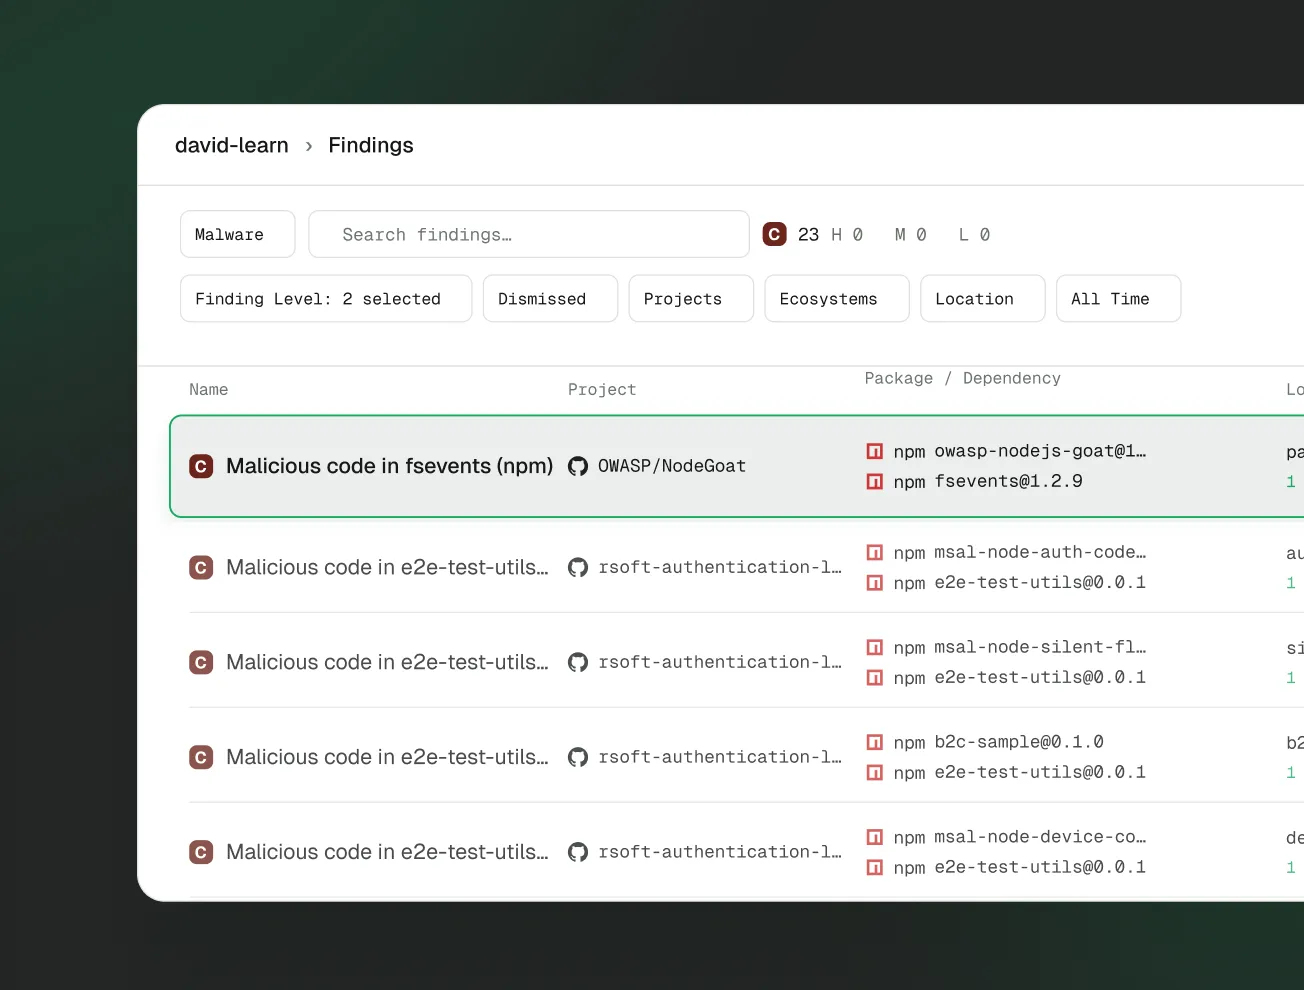Image resolution: width=1304 pixels, height=990 pixels.
Task: Open the Location filter dropdown
Action: coord(983,299)
